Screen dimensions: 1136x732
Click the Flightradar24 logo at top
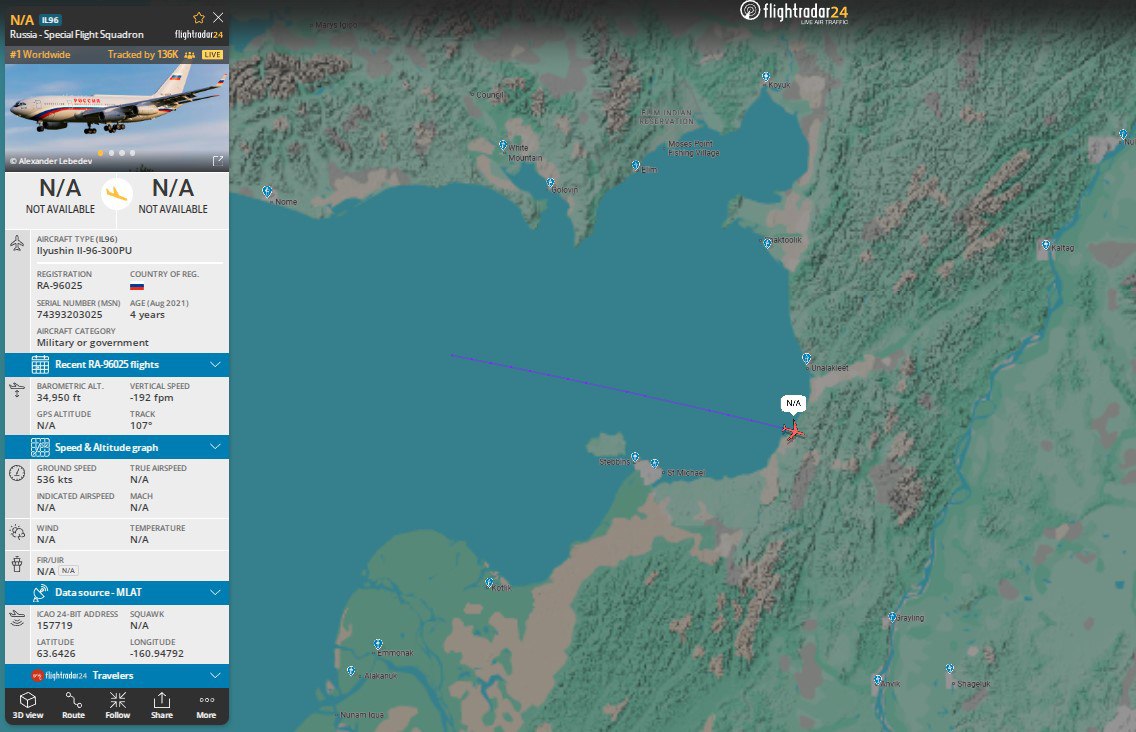point(794,12)
